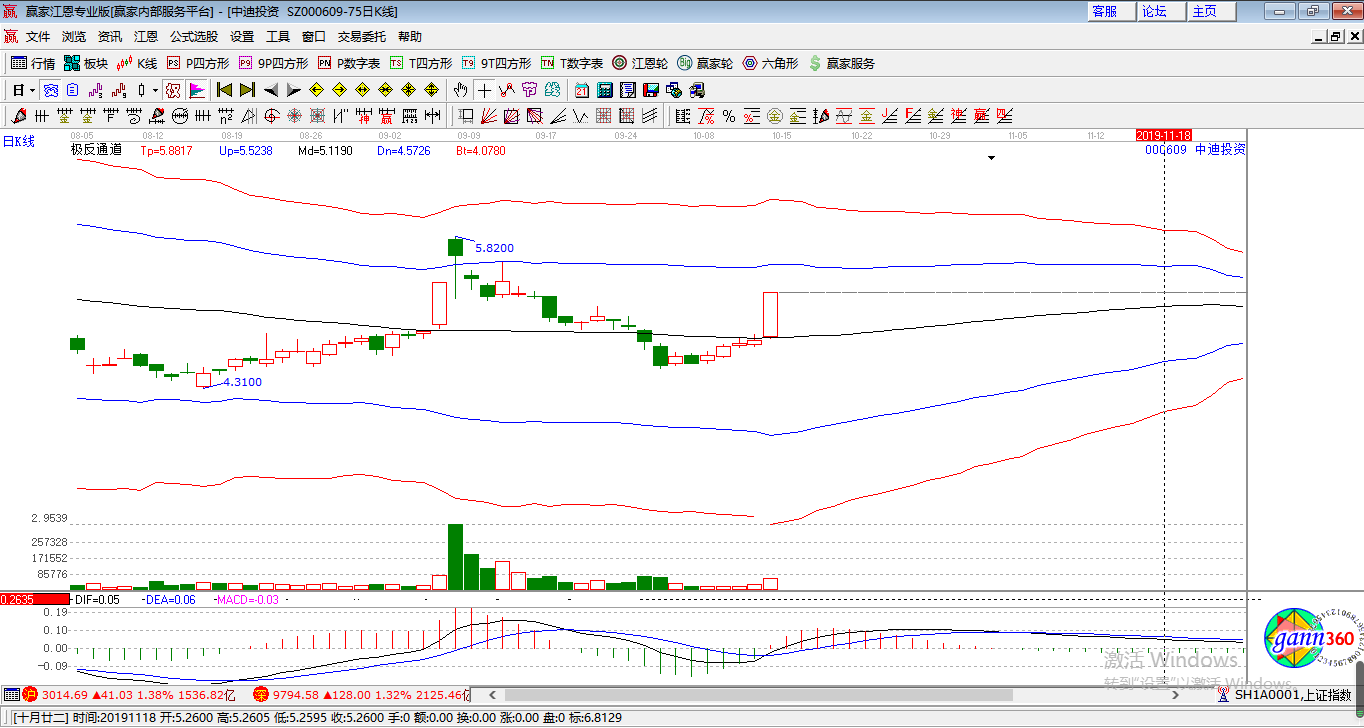Select the percent % tool
1364x728 pixels.
728,116
